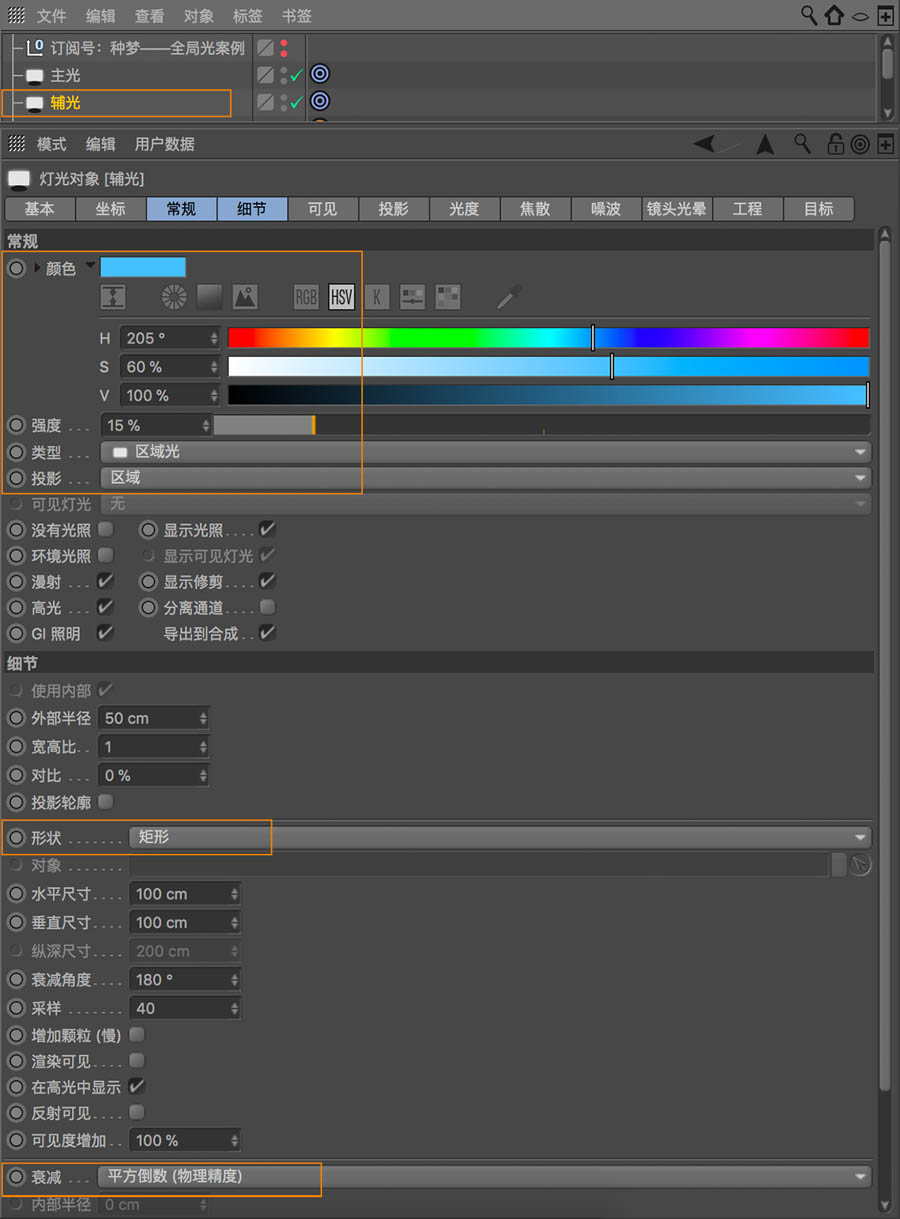Open the 文件 menu
The height and width of the screenshot is (1219, 900).
coord(51,16)
